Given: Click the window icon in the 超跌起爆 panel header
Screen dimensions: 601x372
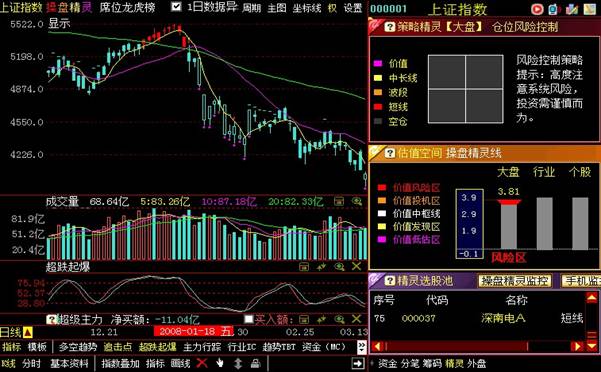Looking at the screenshot, I should (304, 267).
